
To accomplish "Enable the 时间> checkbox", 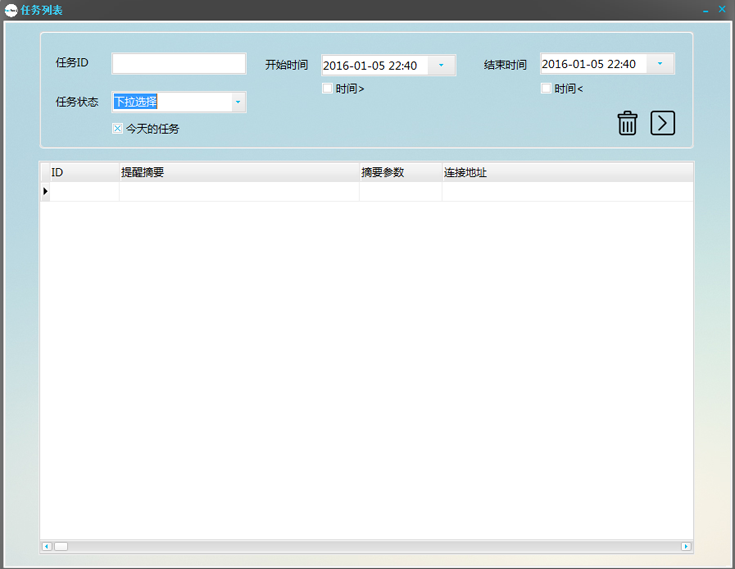I will 327,88.
